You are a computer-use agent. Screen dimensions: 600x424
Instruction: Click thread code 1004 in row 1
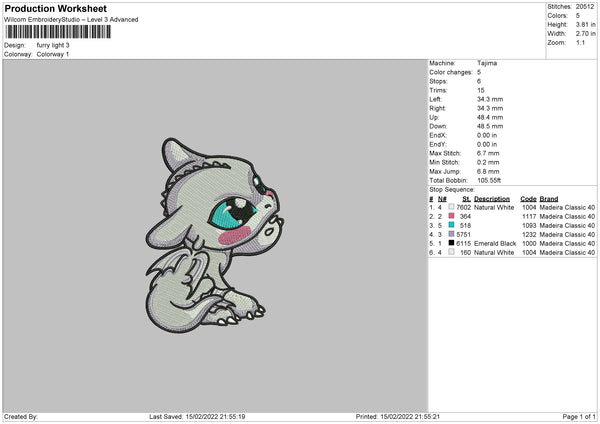point(529,207)
